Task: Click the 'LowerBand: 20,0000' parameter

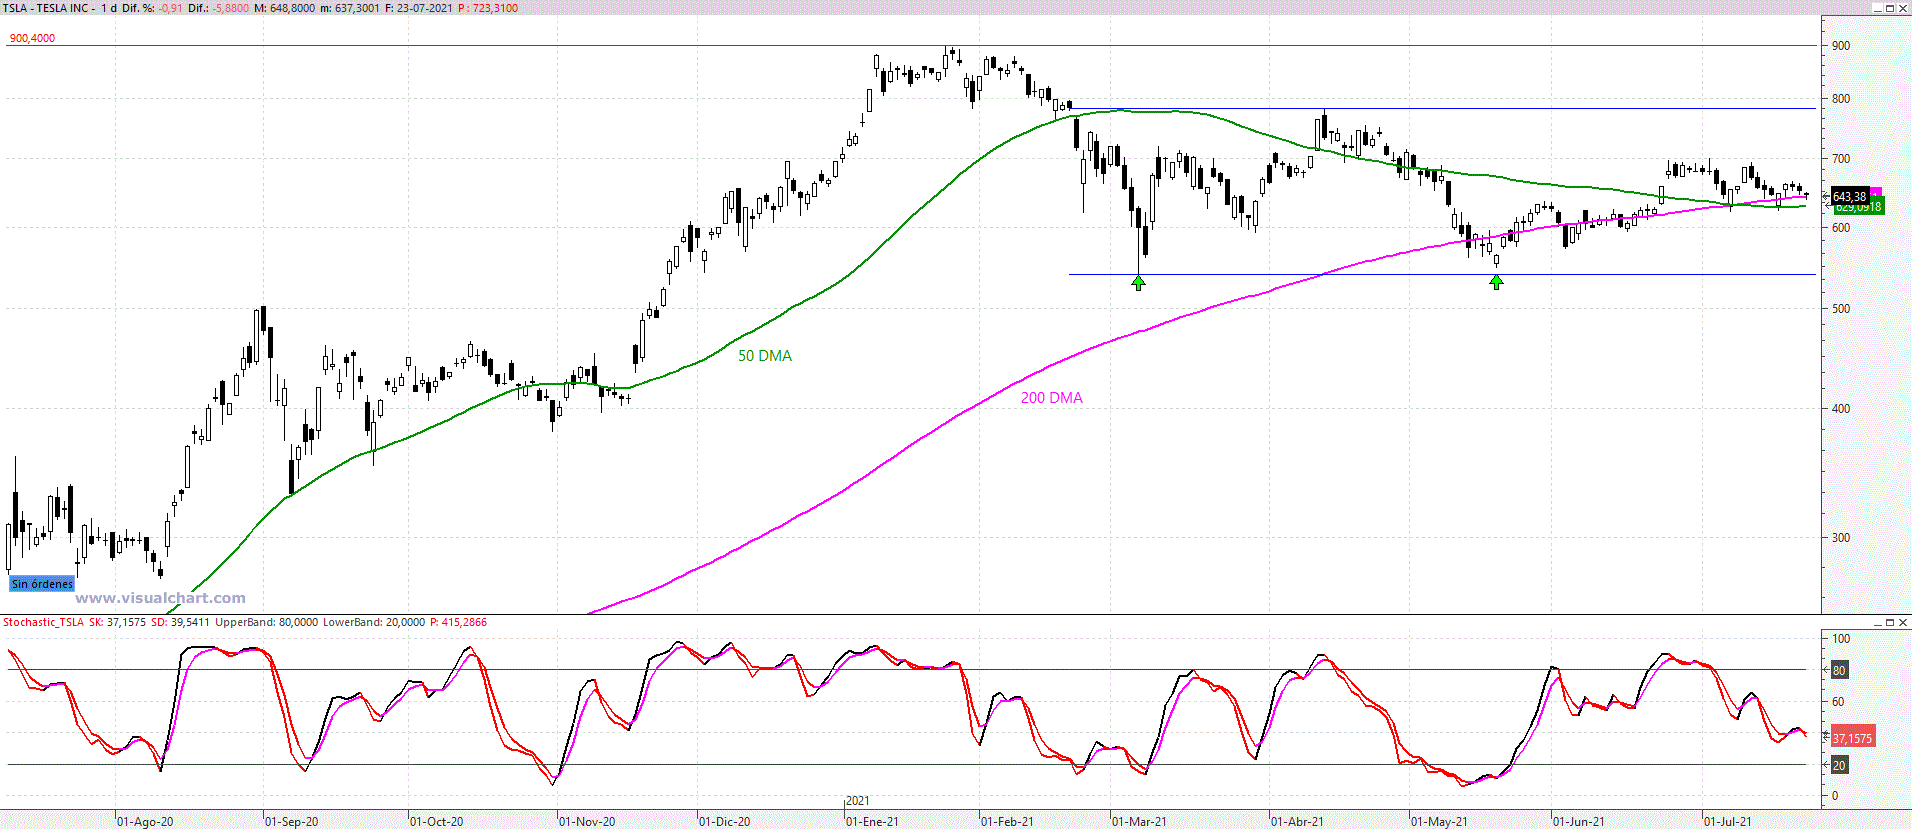Action: point(374,622)
